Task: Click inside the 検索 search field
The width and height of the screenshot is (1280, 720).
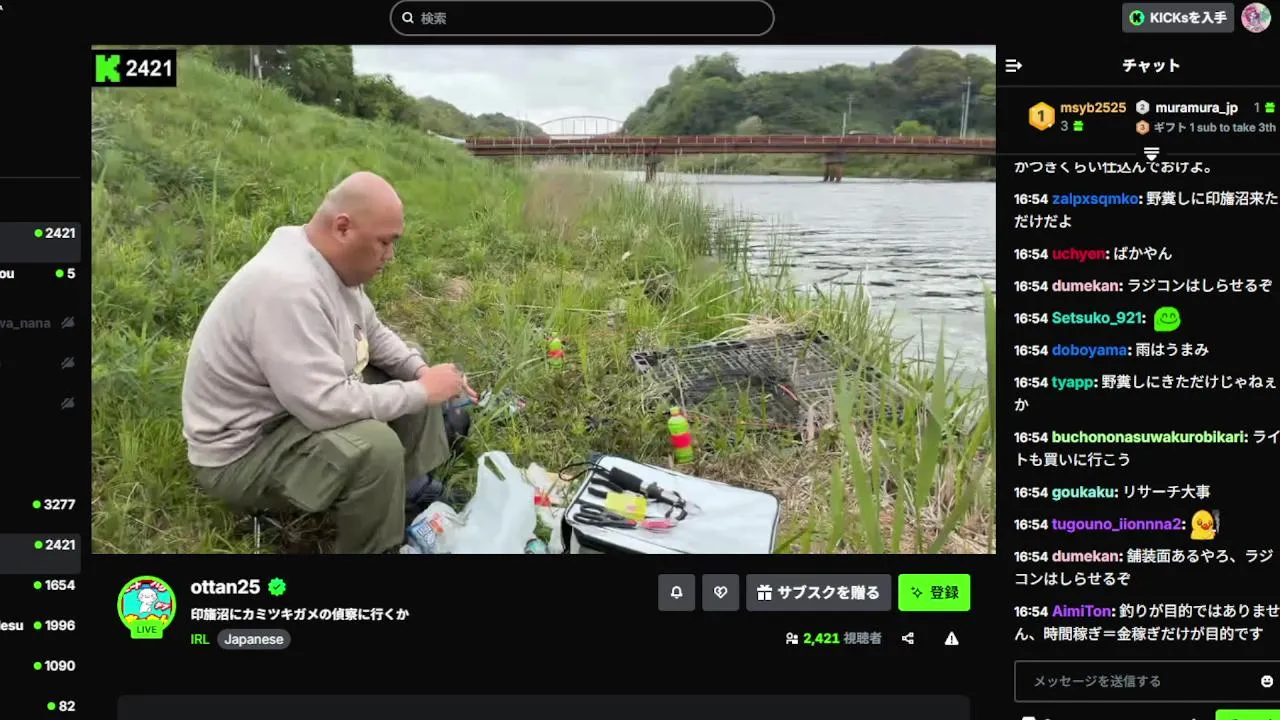Action: click(582, 18)
